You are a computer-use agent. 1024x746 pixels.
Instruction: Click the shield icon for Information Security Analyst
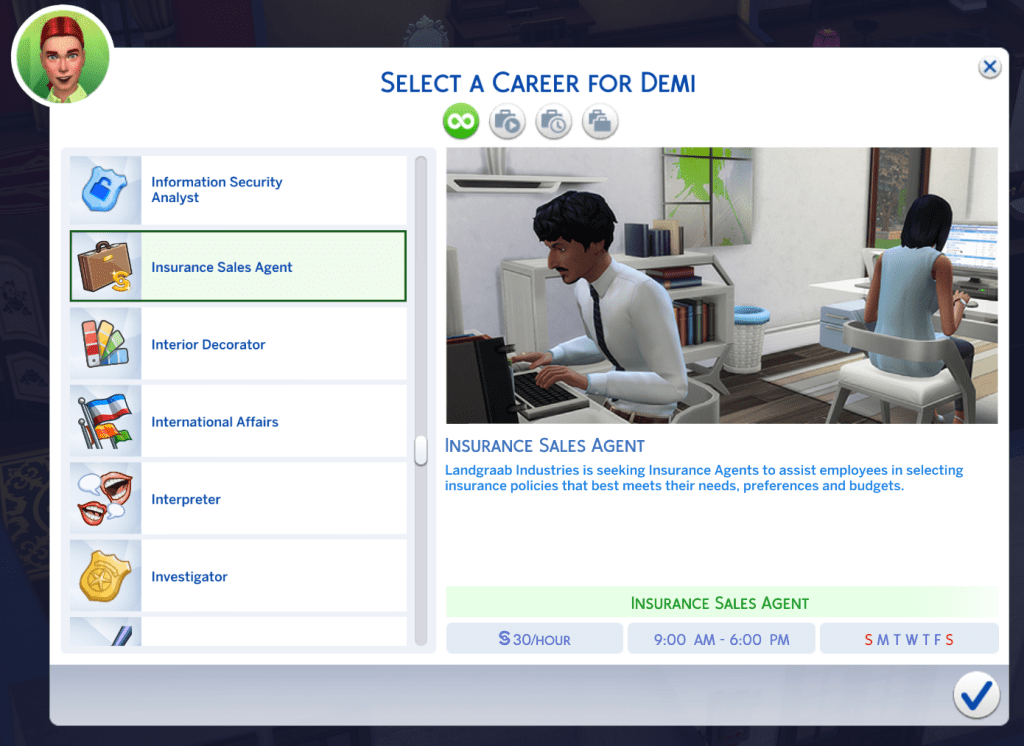pos(104,189)
